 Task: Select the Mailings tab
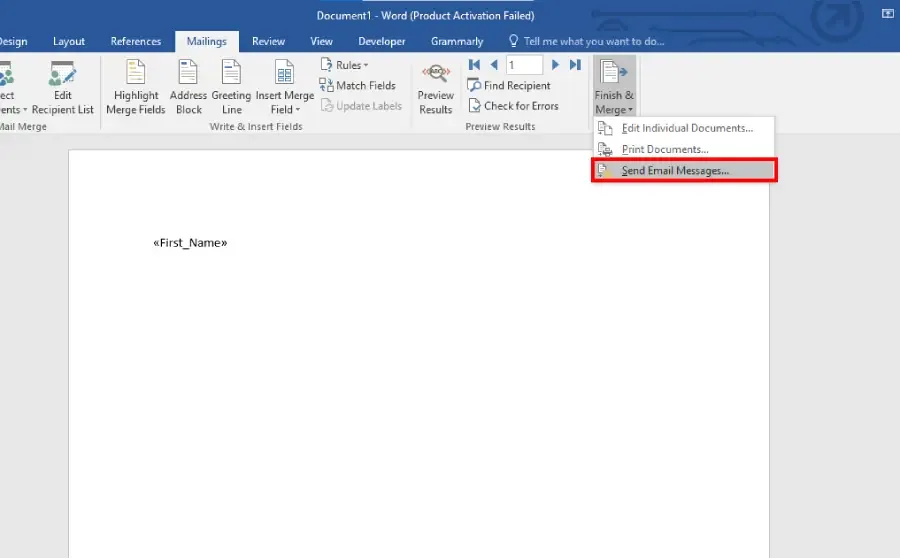(207, 41)
